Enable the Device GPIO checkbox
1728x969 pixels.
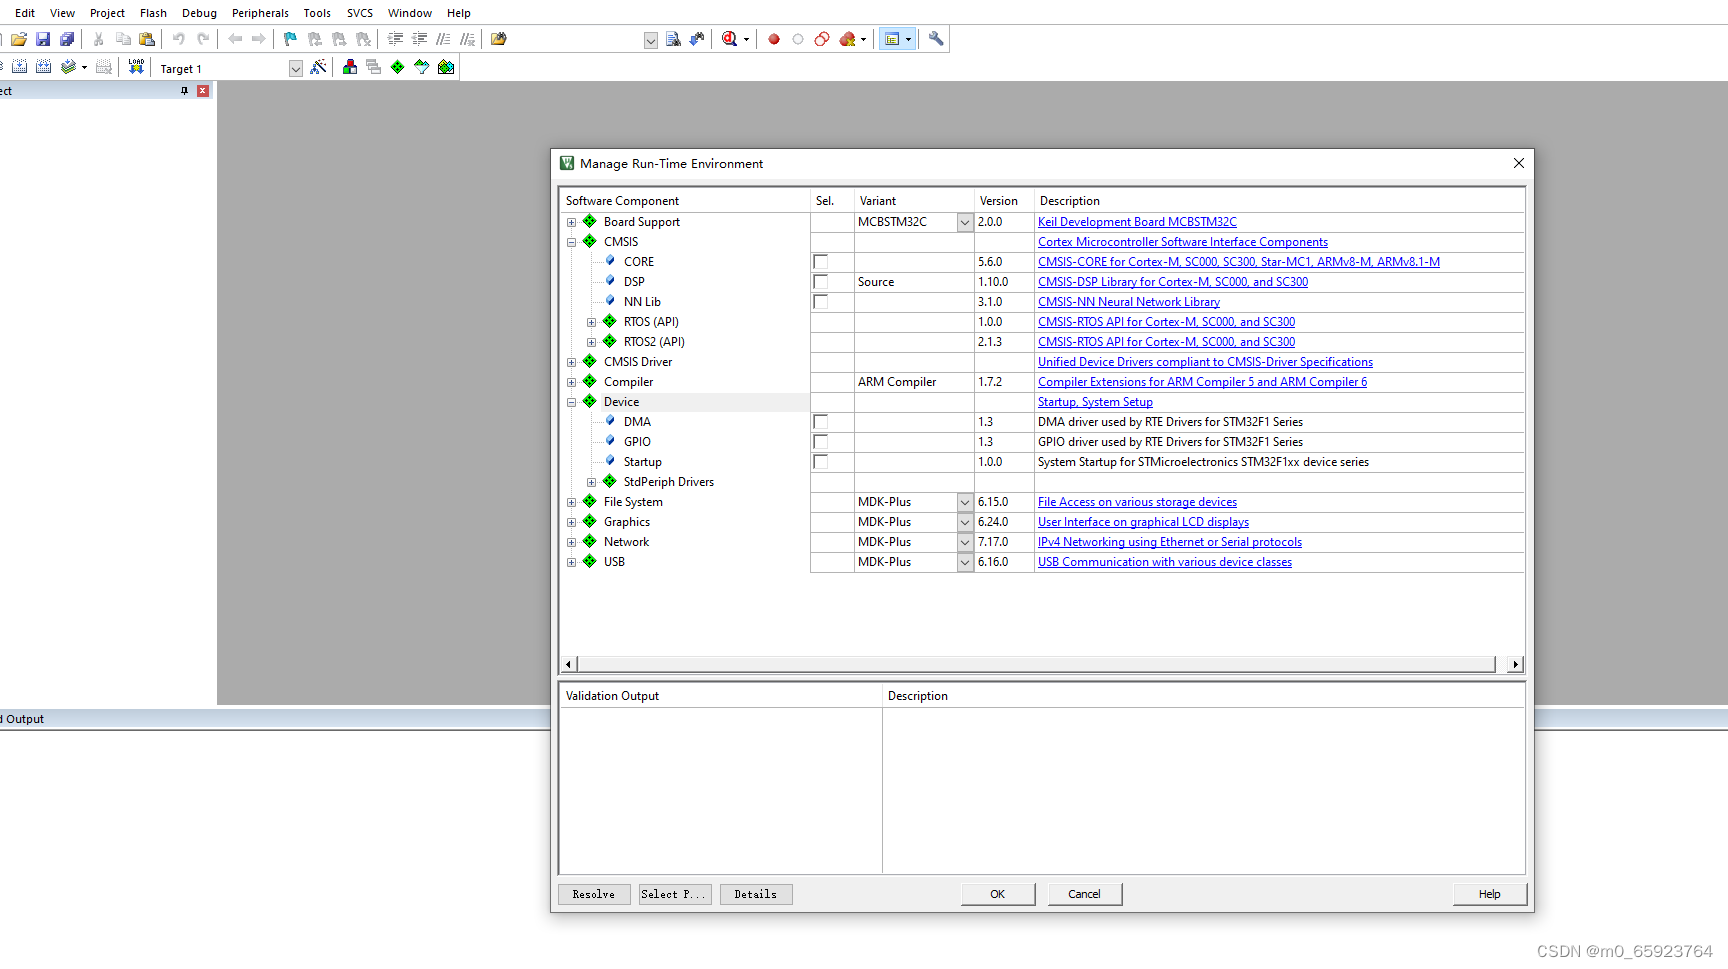[x=821, y=442]
